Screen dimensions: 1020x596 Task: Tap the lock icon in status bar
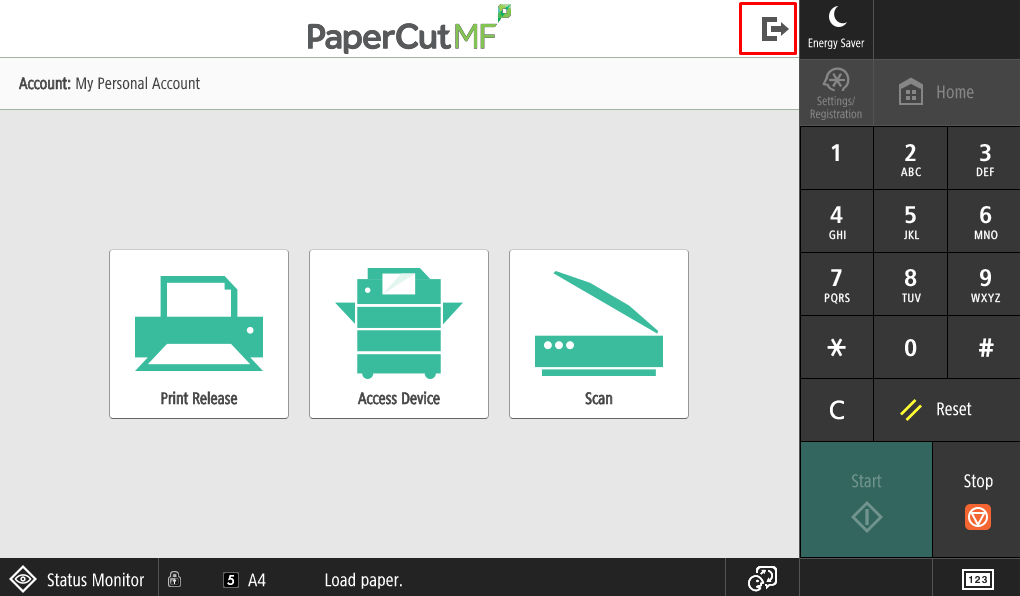(x=174, y=578)
